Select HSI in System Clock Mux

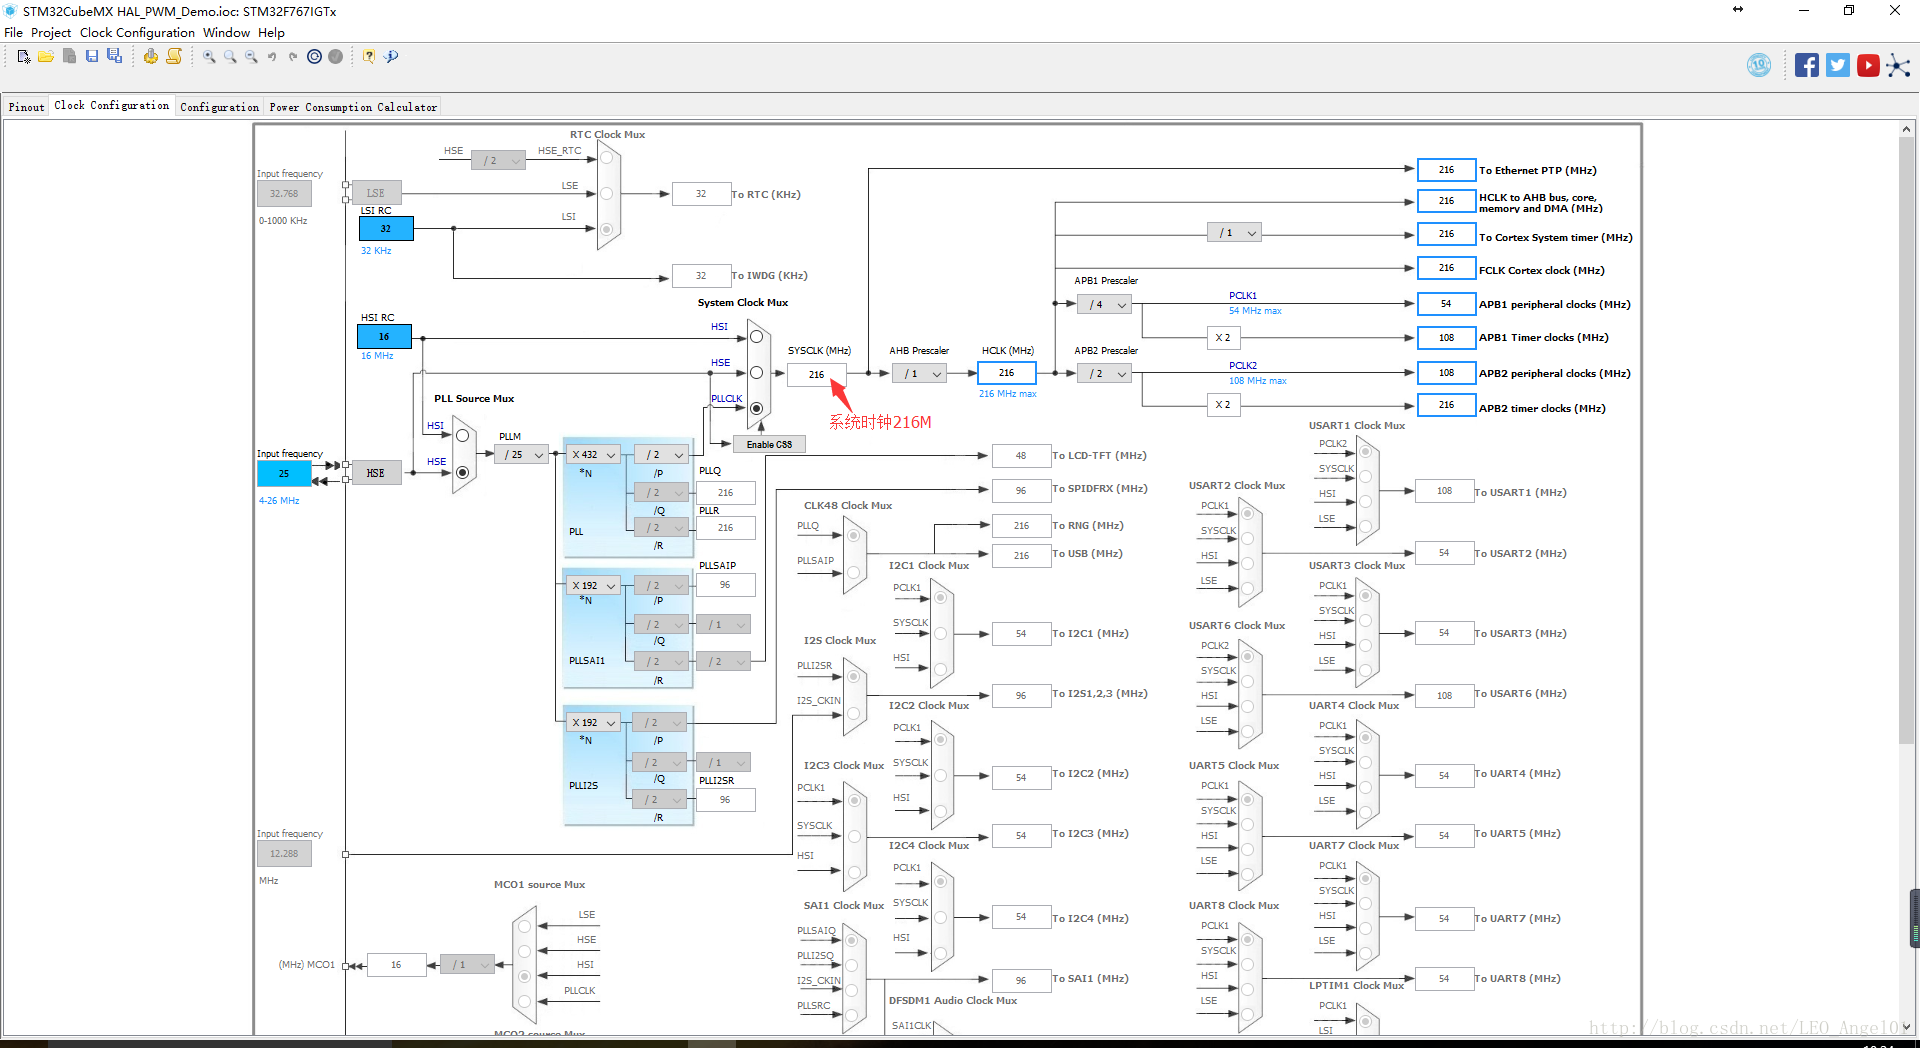tap(756, 337)
